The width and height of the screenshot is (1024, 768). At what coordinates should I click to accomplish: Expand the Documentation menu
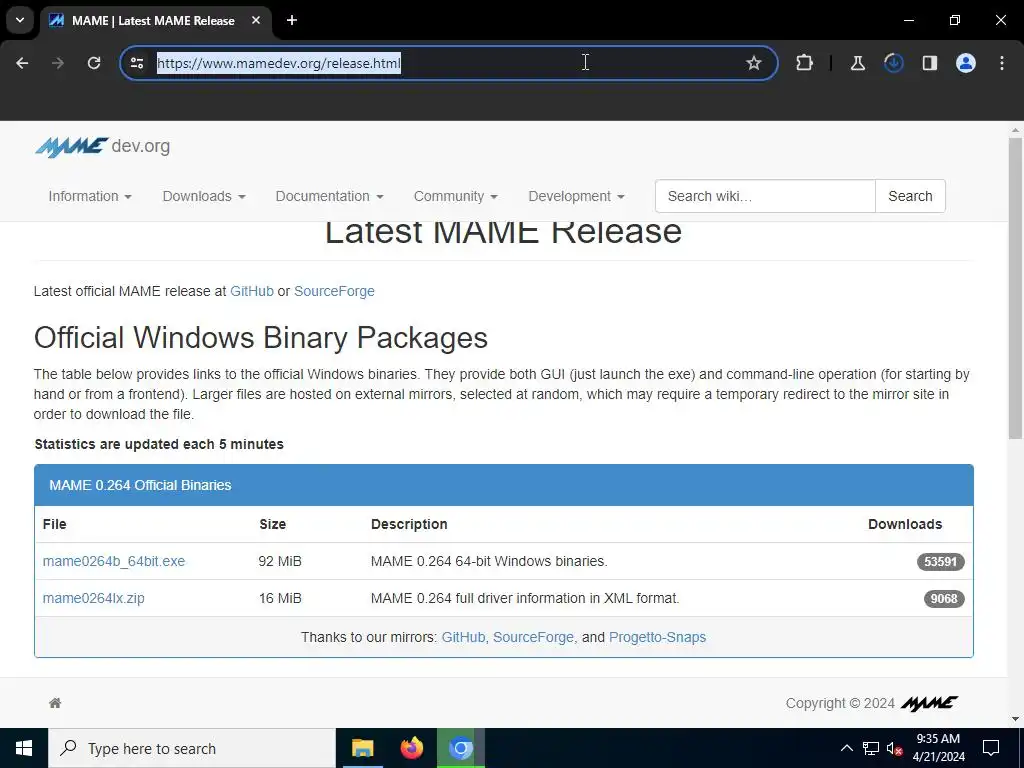tap(329, 196)
